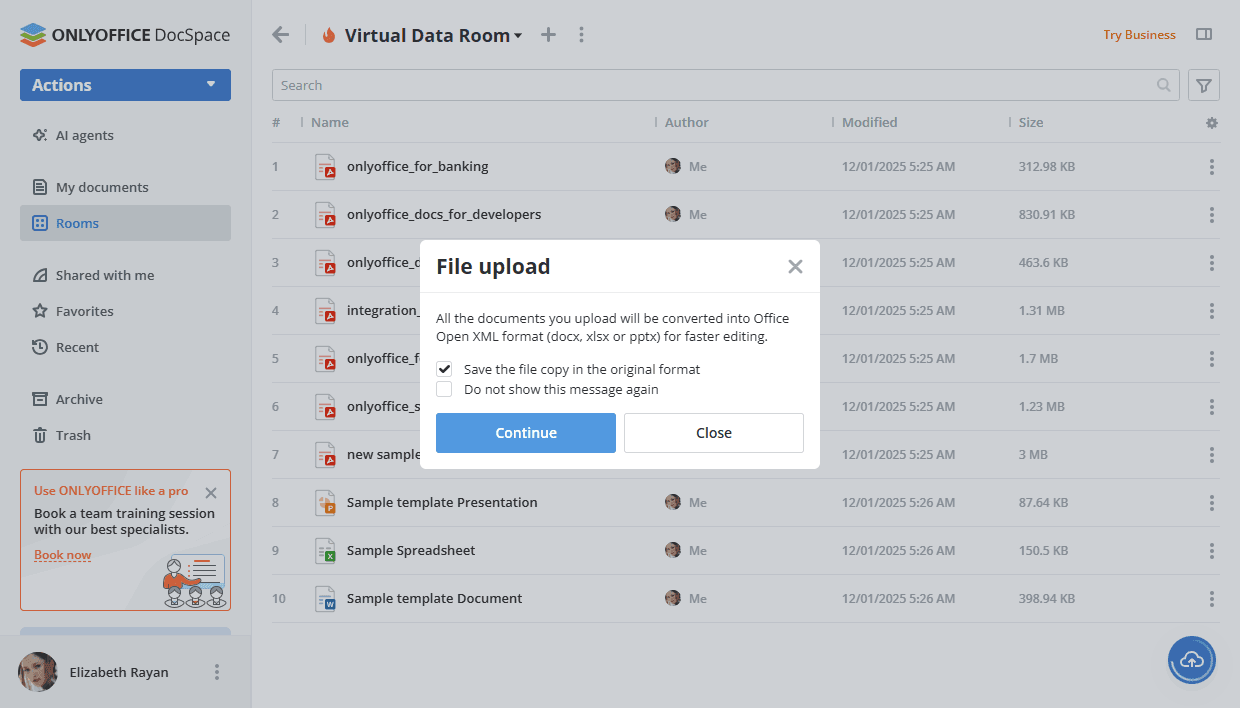This screenshot has width=1240, height=708.
Task: Click the Continue button
Action: click(526, 433)
